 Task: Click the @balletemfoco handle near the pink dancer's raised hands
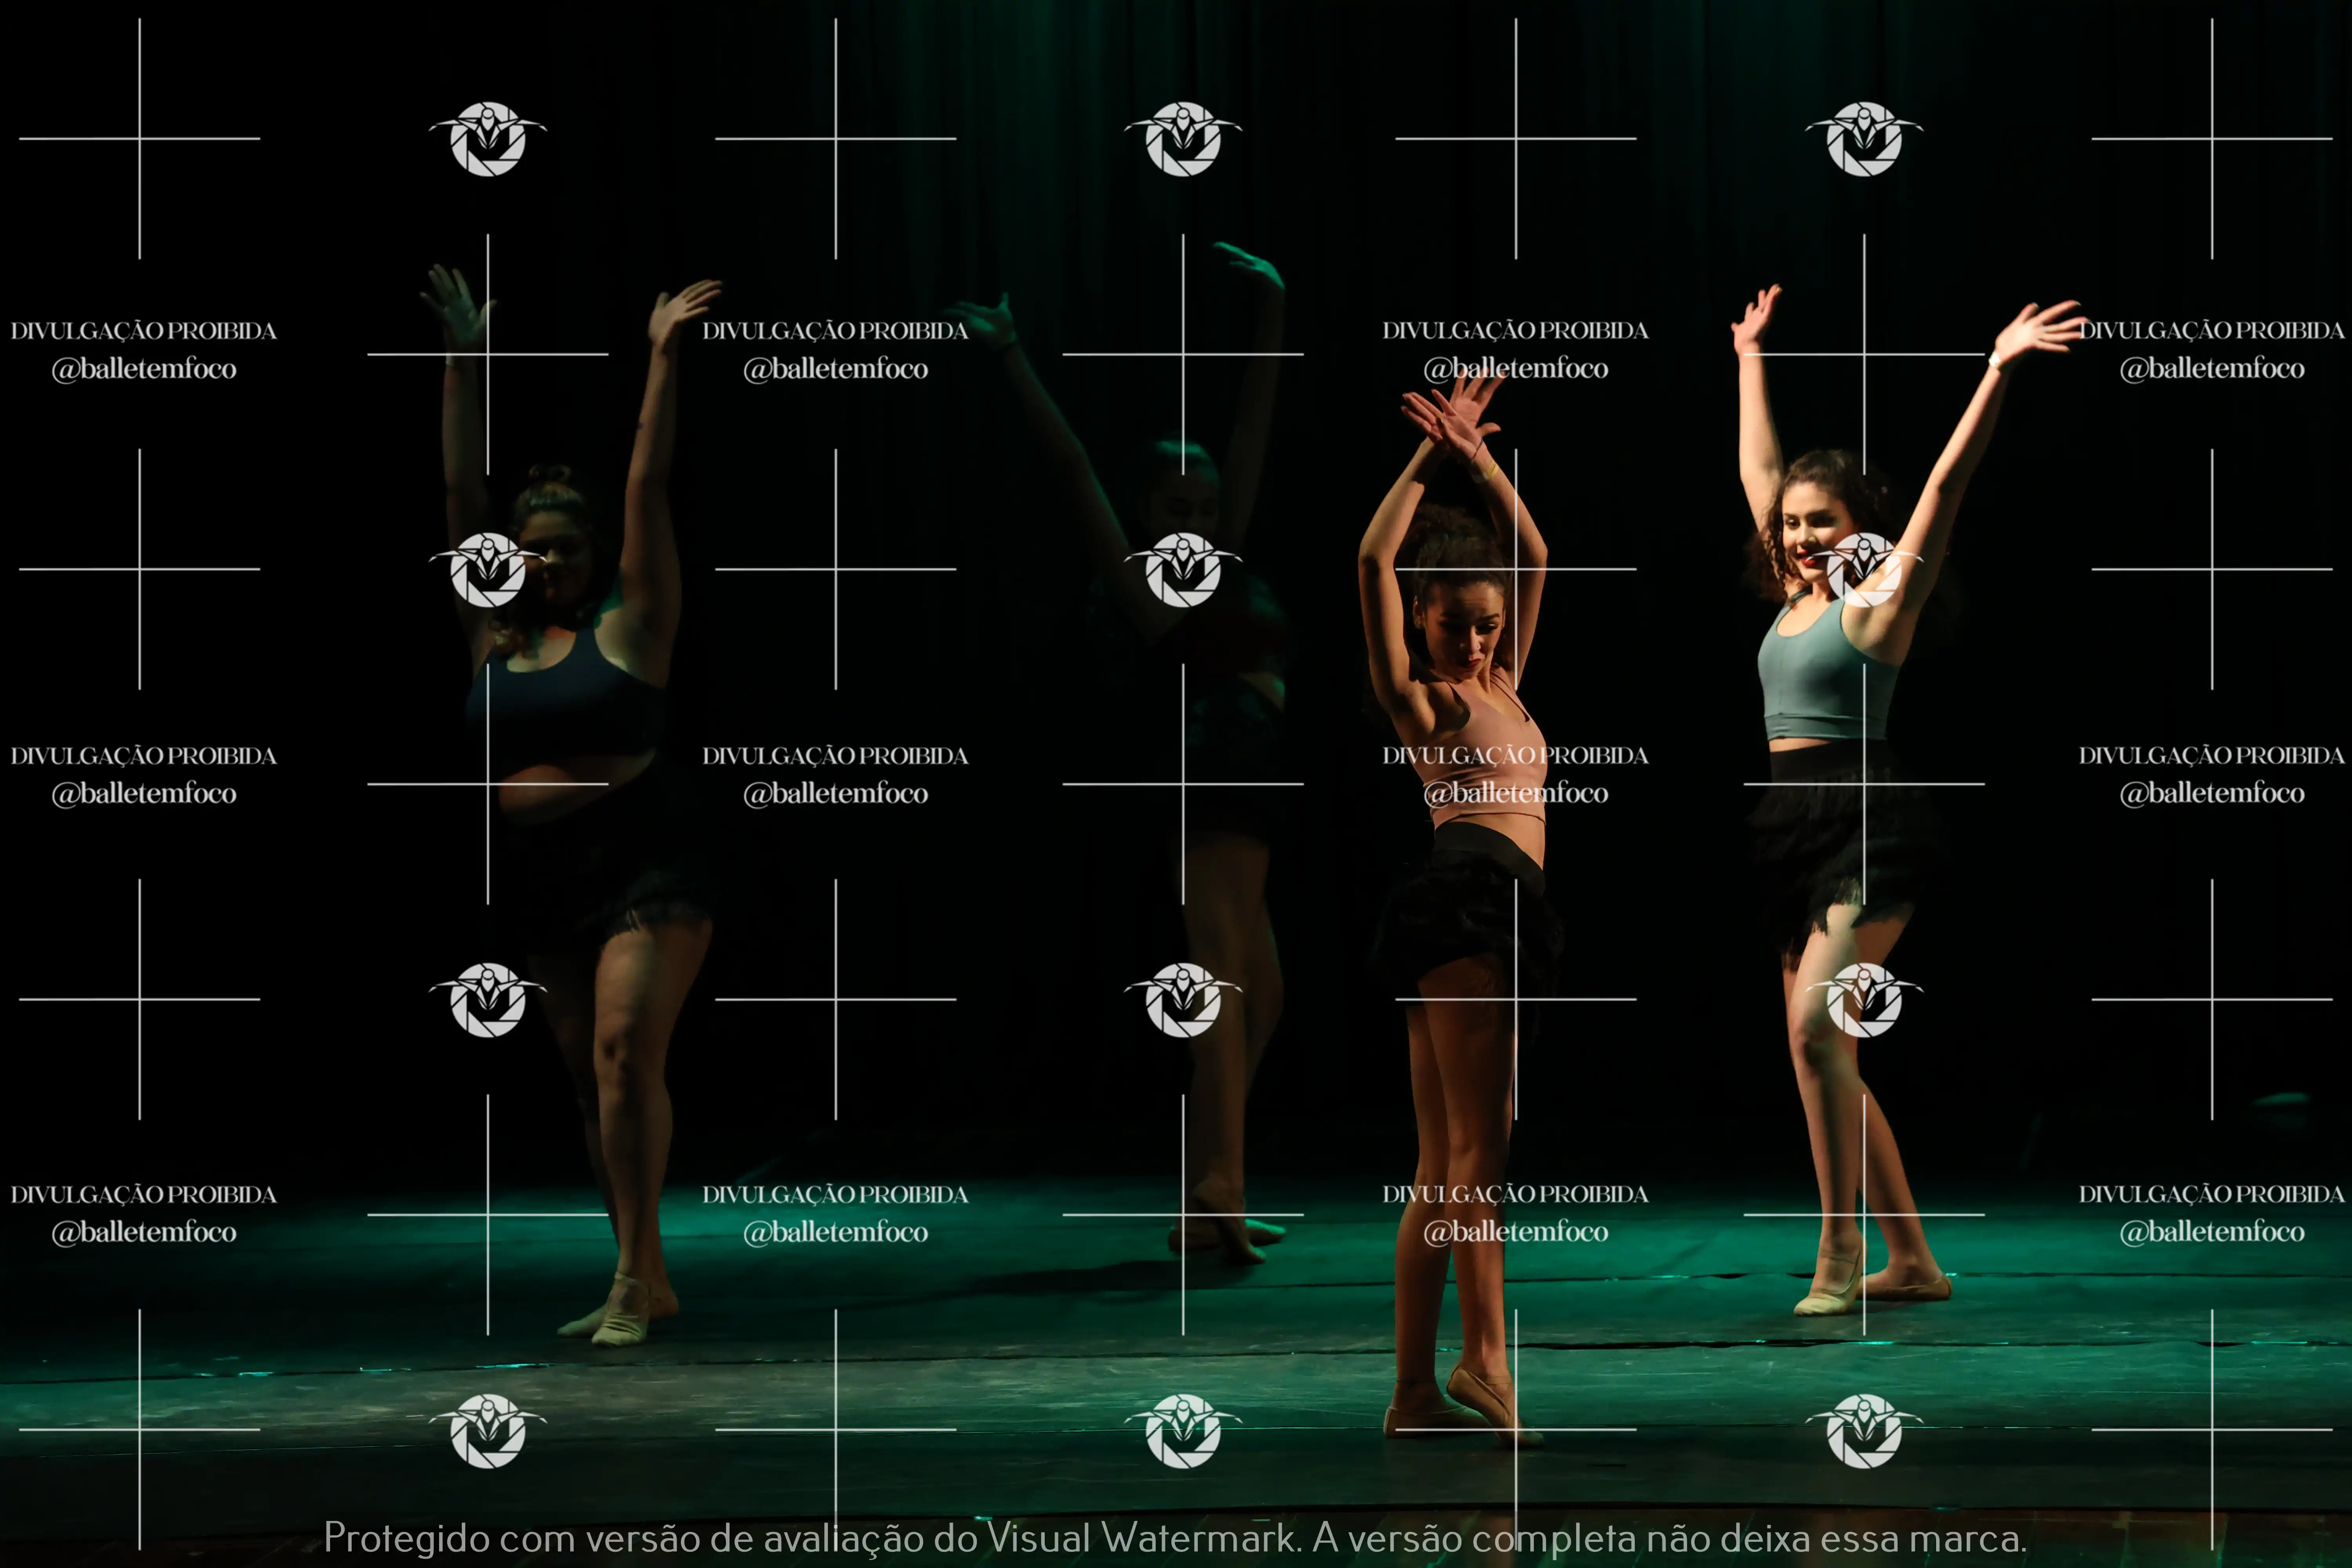tap(1515, 368)
